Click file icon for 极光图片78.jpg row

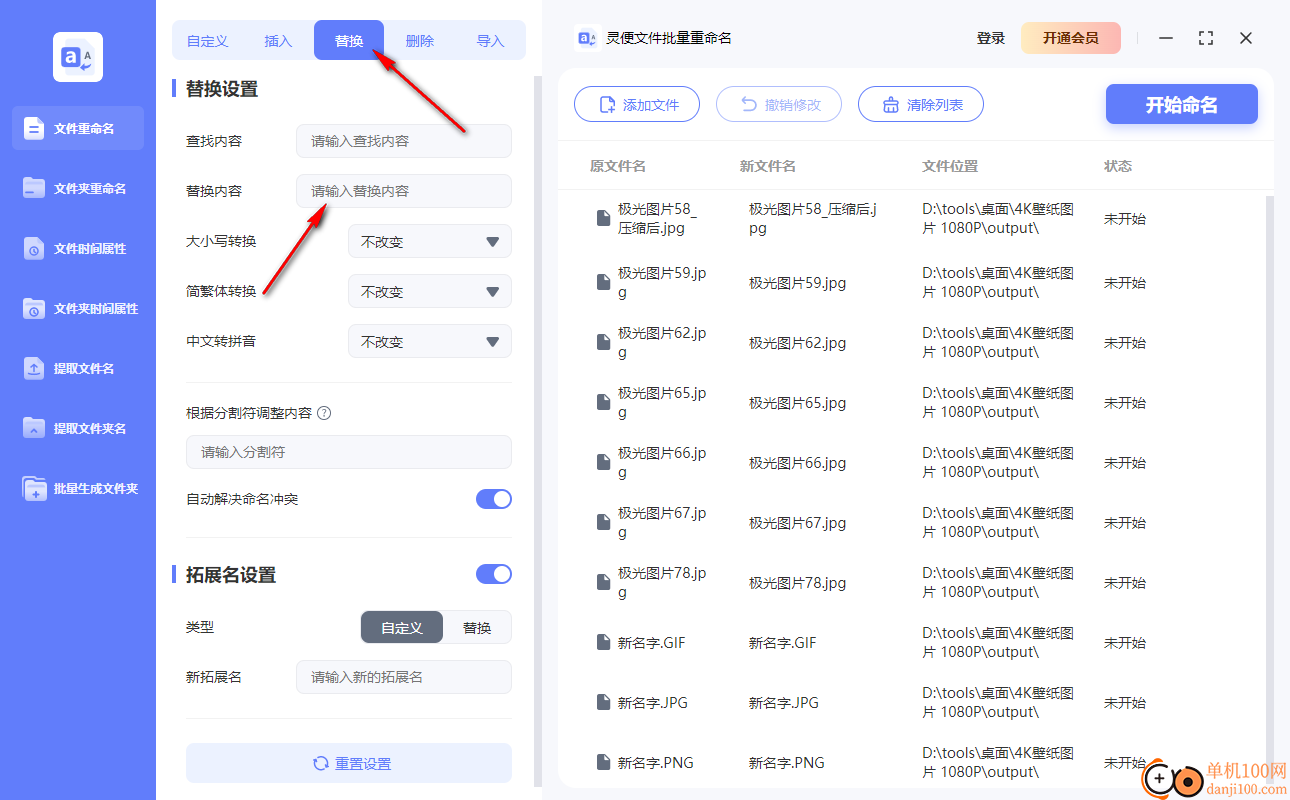(x=603, y=582)
